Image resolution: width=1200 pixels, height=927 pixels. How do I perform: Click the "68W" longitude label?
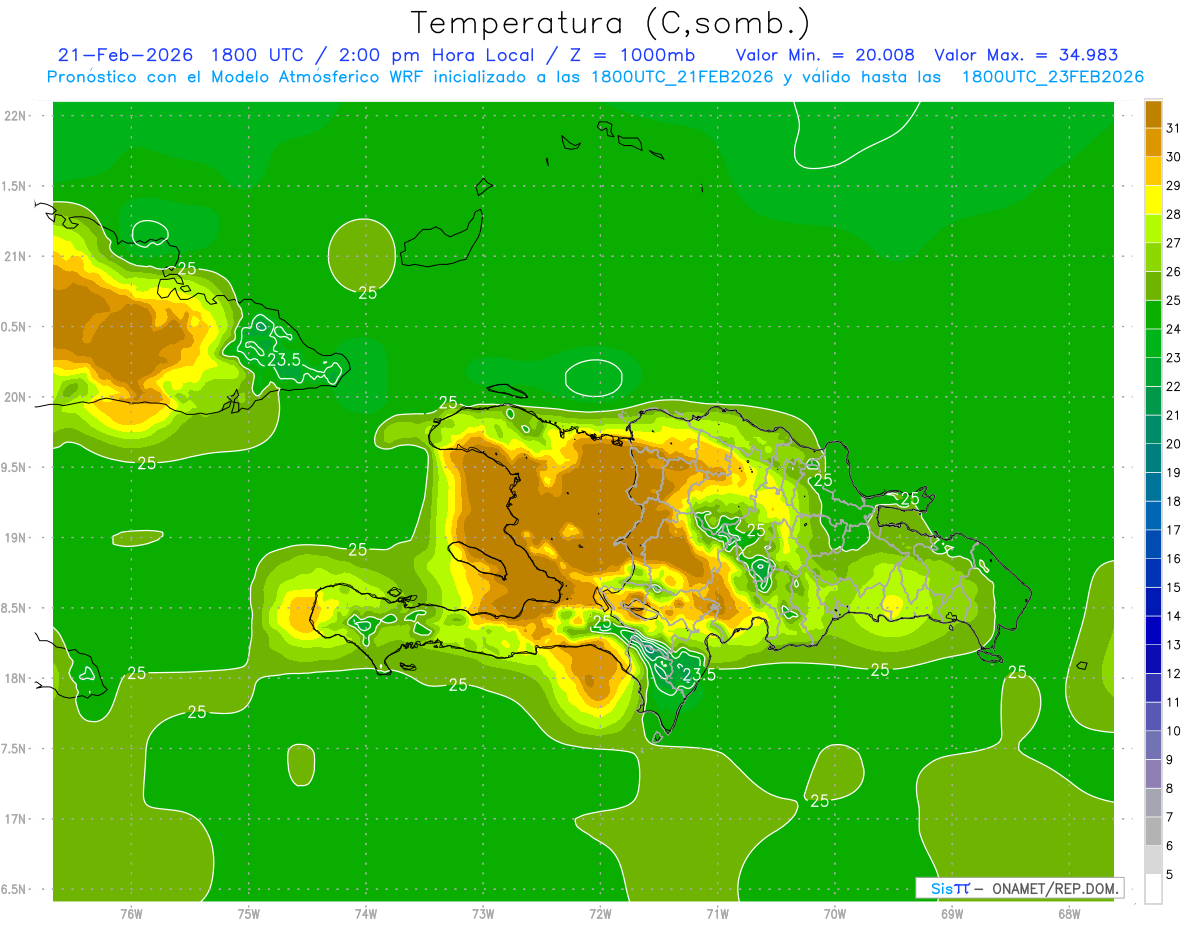(x=1069, y=912)
